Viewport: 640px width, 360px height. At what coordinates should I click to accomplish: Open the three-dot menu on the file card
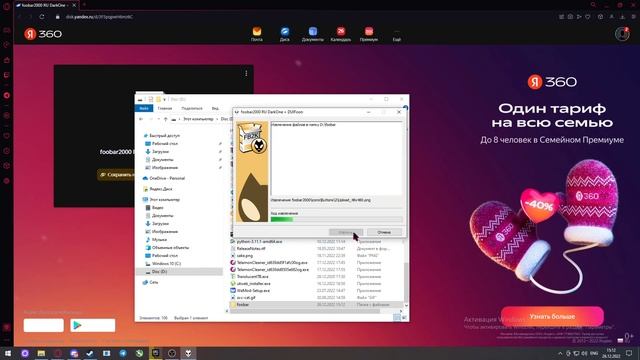point(246,73)
